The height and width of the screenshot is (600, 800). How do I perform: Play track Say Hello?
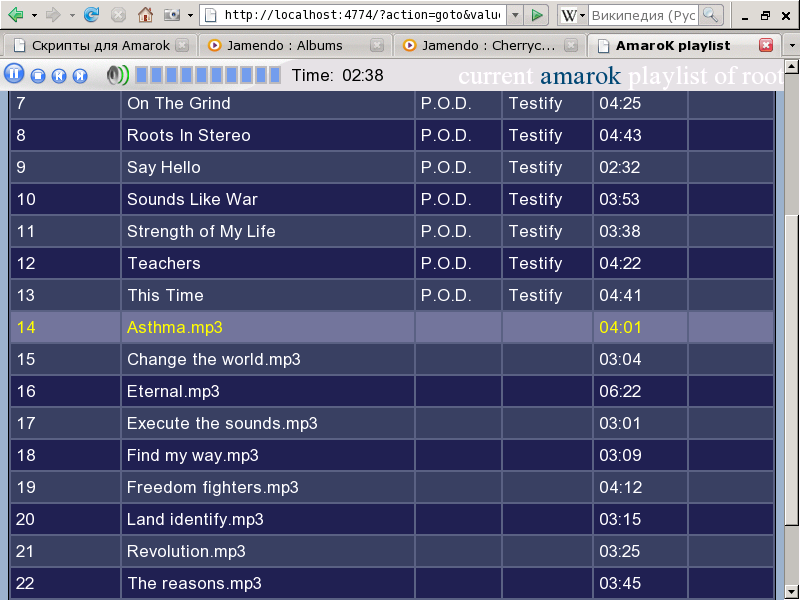(x=164, y=167)
